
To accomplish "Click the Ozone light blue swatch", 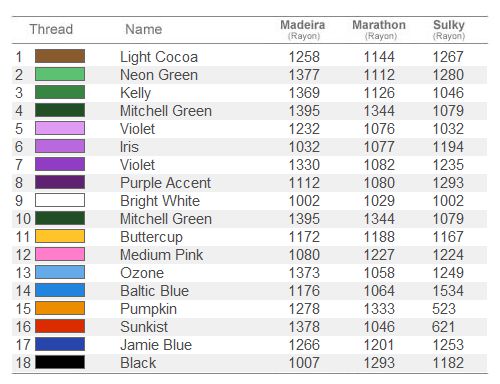I will pos(60,272).
